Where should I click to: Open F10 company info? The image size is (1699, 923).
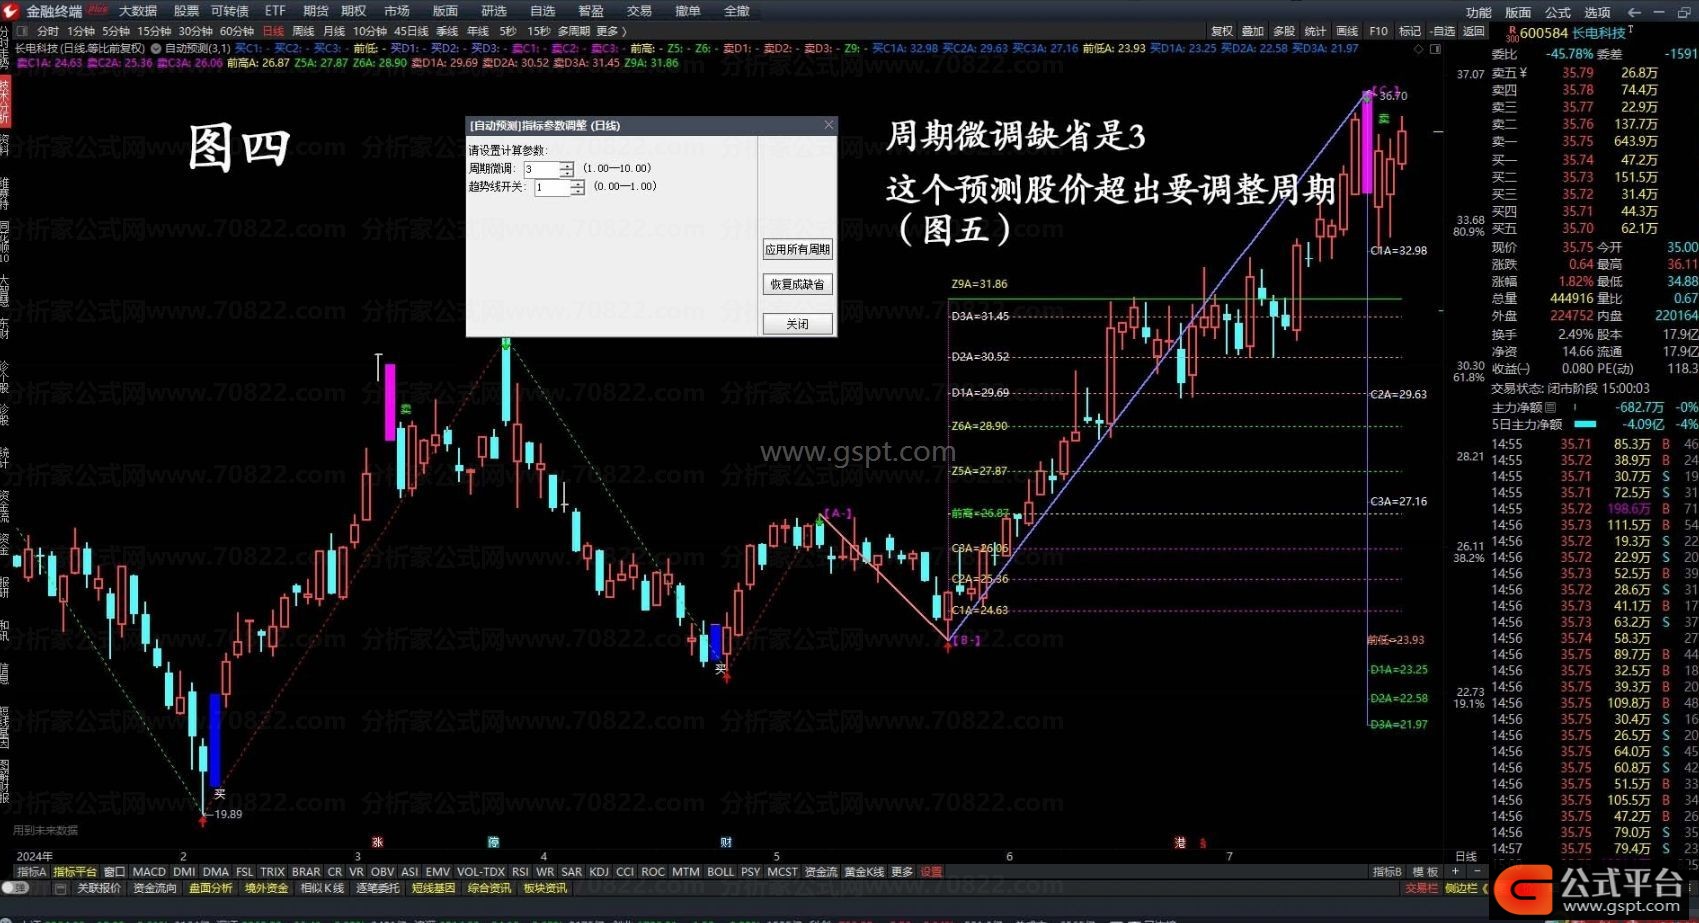coord(1378,31)
